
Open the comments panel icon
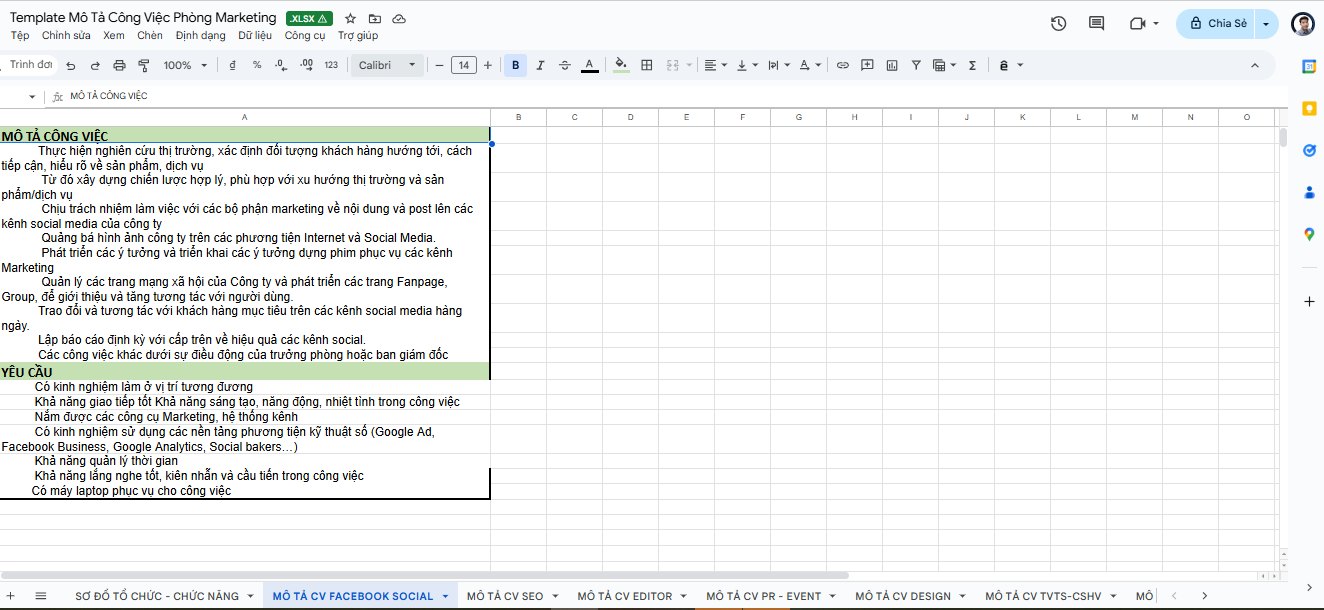point(1096,23)
